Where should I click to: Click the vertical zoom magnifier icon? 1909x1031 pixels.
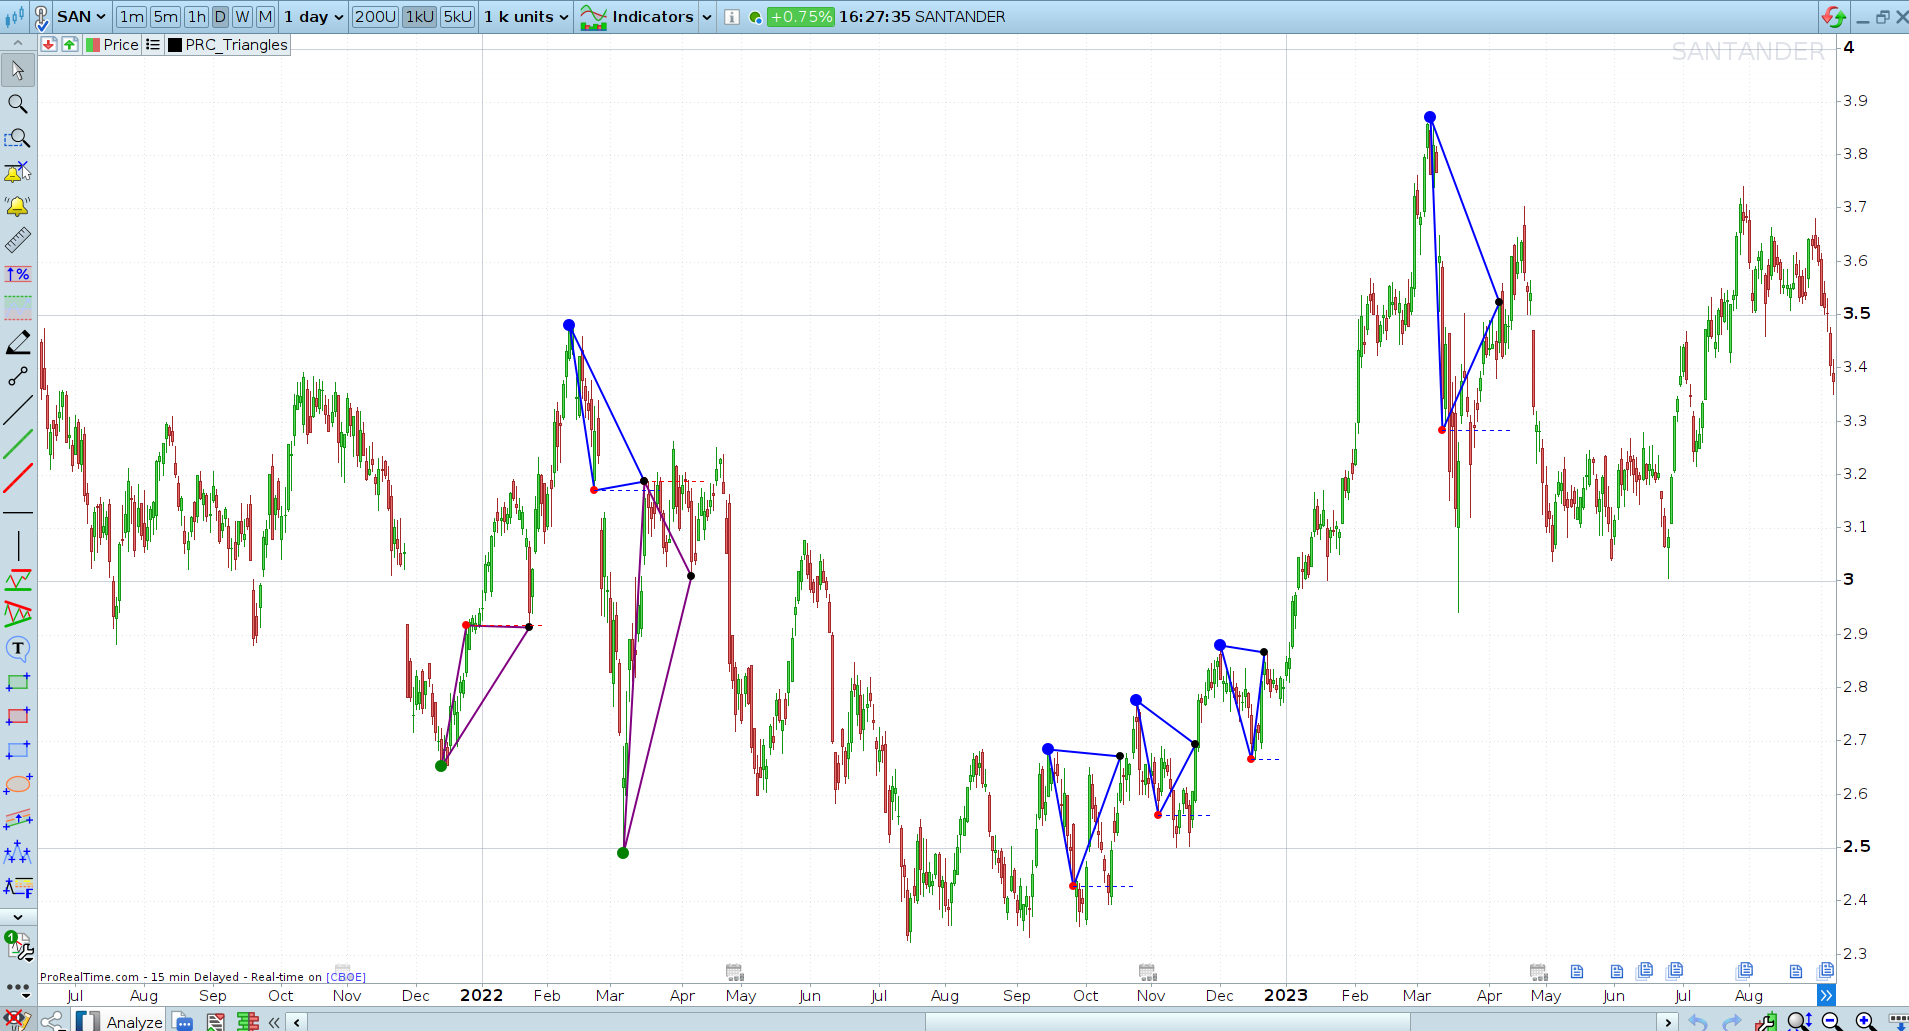pos(1799,1021)
